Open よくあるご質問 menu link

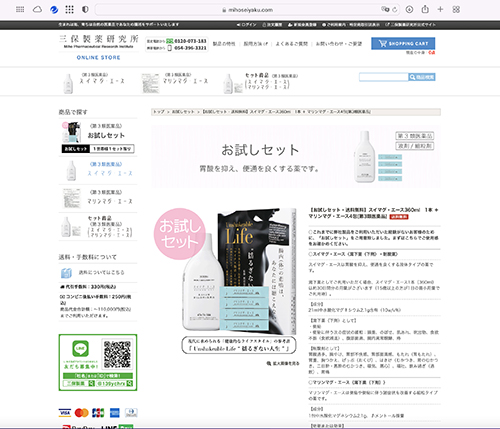pyautogui.click(x=292, y=44)
